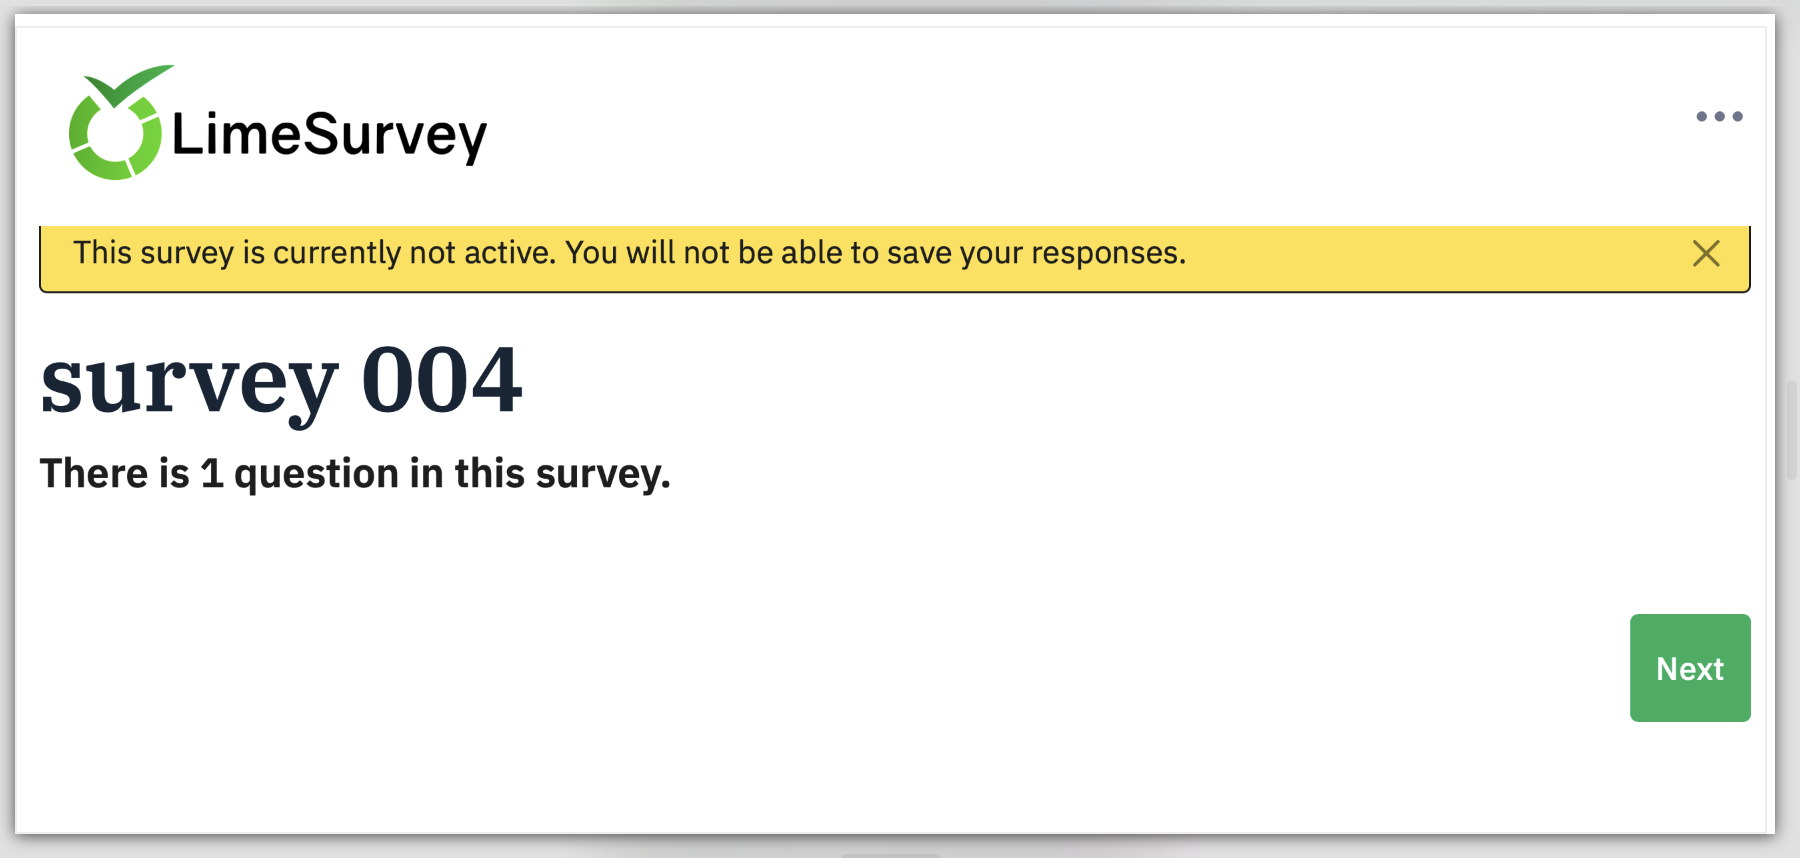Click the Next button

coord(1689,668)
